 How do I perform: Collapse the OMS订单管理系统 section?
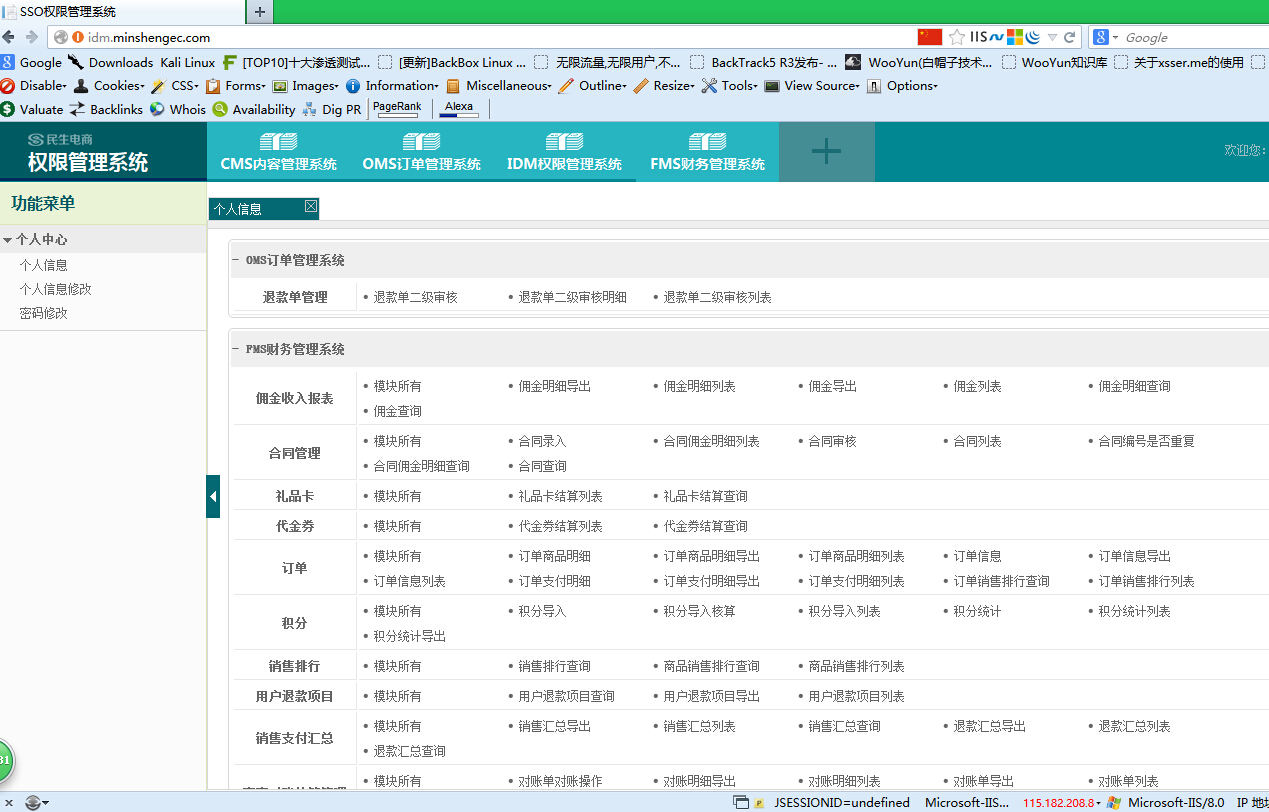(x=236, y=260)
